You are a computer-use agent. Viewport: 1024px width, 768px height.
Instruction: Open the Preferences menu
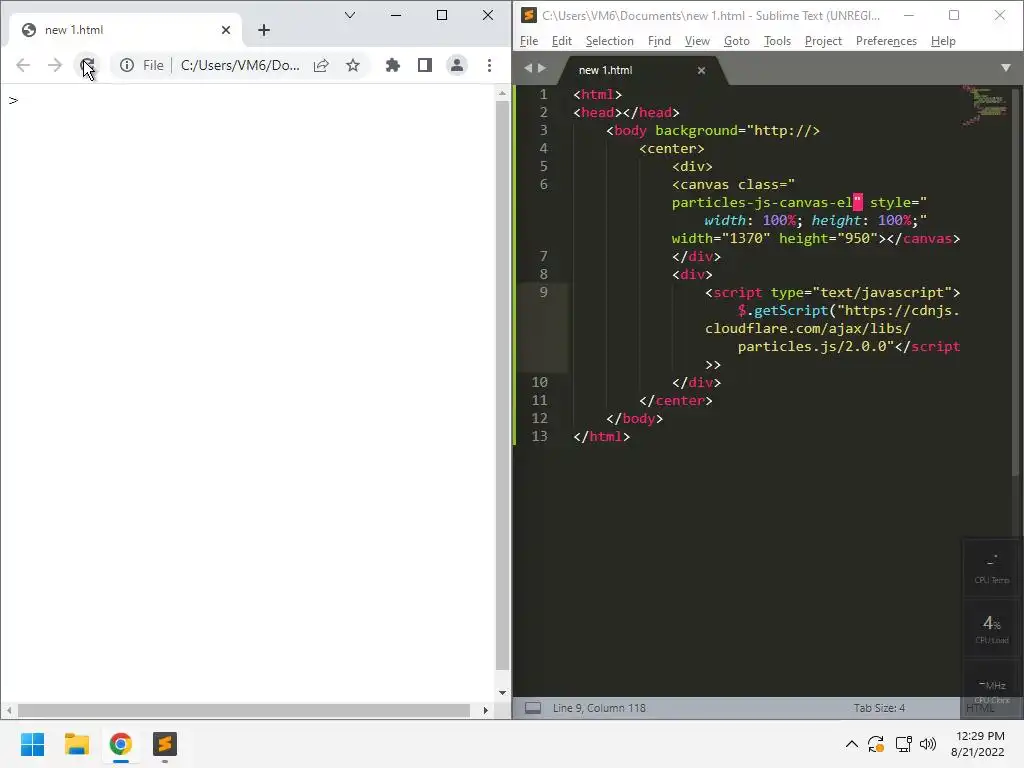886,40
